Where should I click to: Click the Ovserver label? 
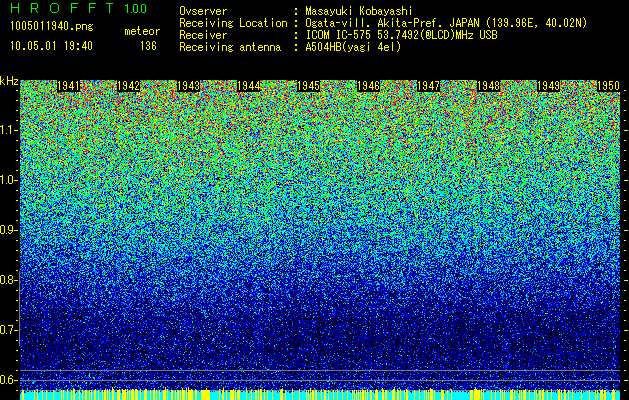(x=203, y=12)
